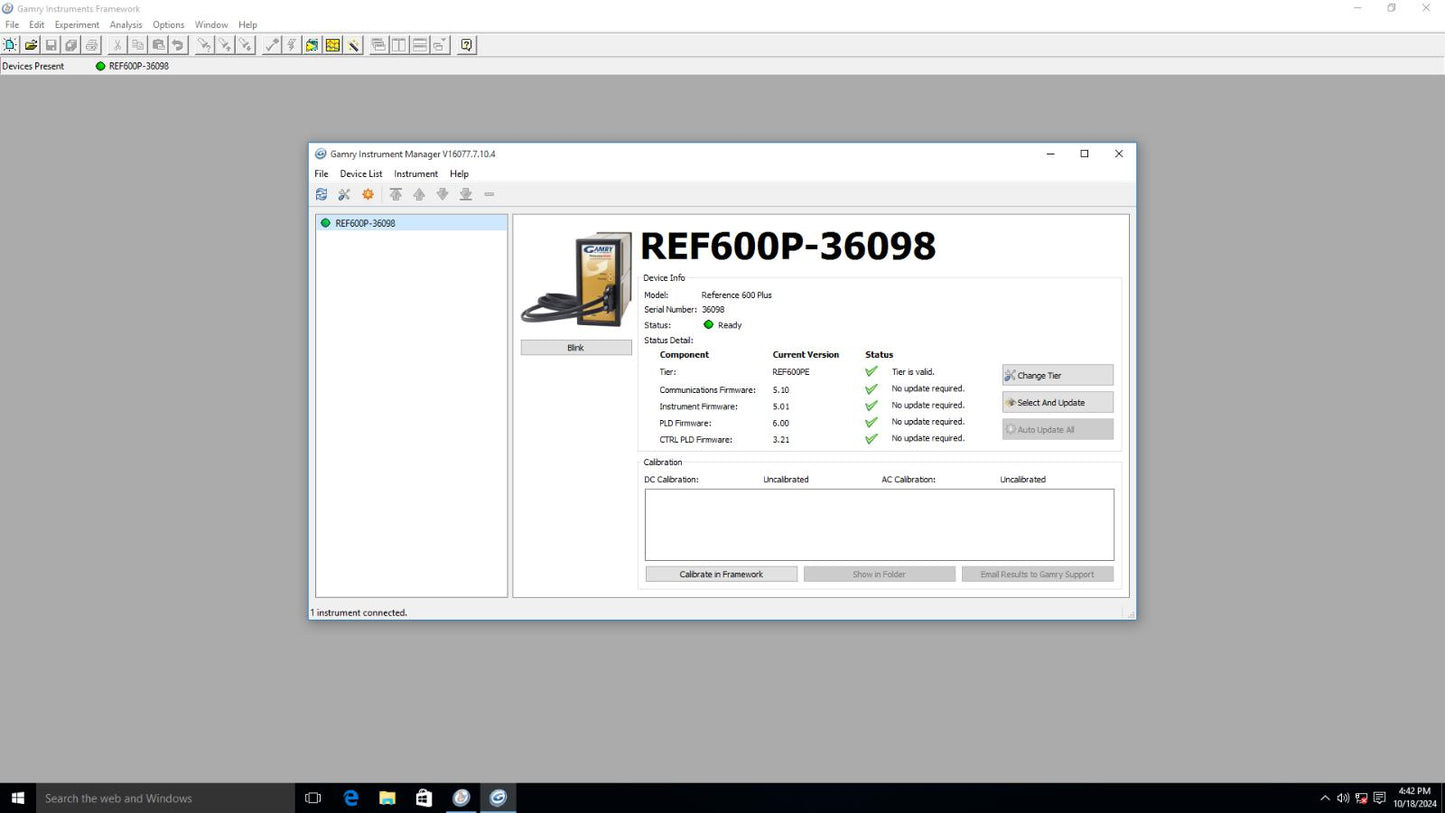Click the New file icon in Framework toolbar

[x=10, y=45]
